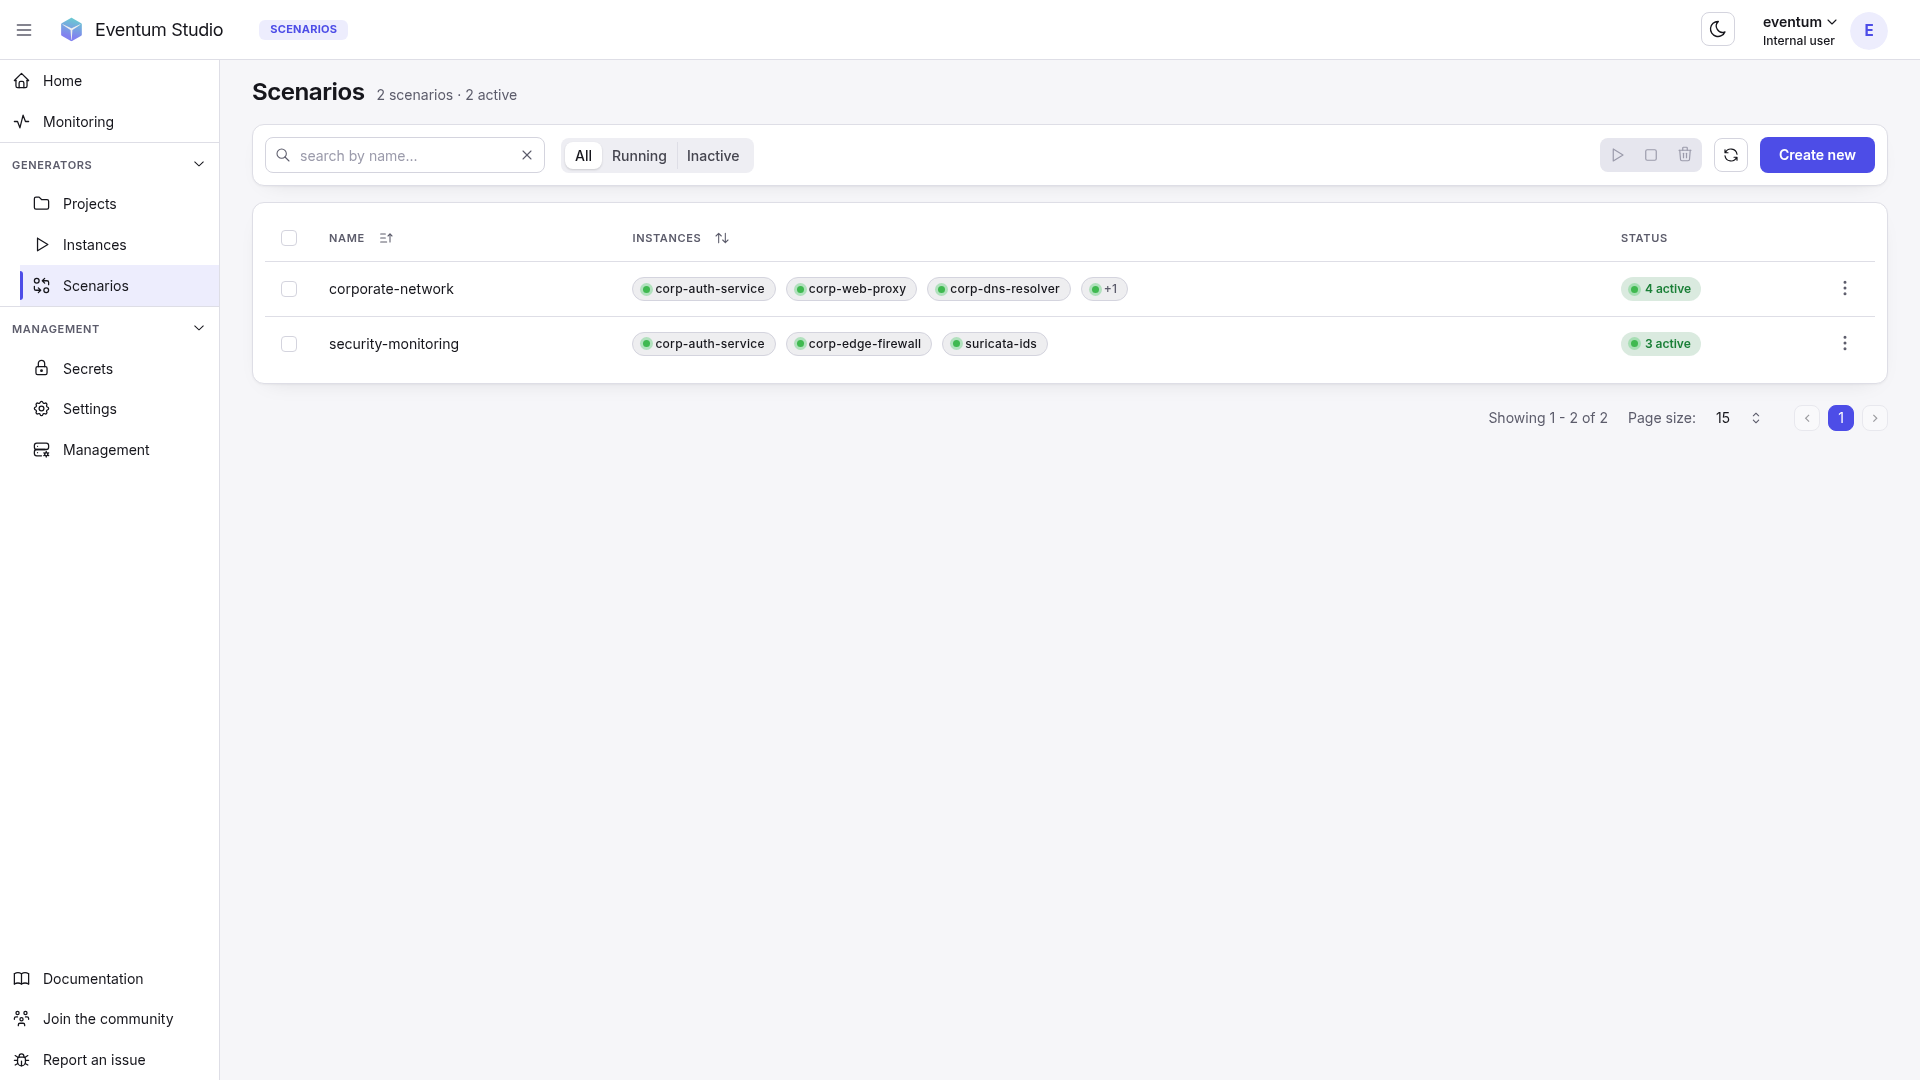Select page 1 pagination button

[1841, 418]
